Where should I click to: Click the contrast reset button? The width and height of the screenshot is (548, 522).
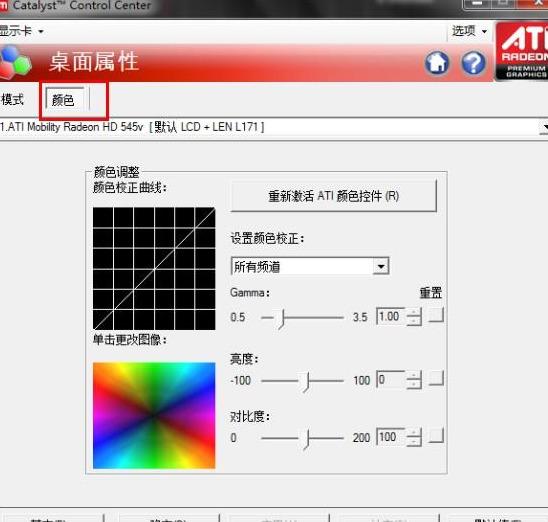(x=437, y=435)
